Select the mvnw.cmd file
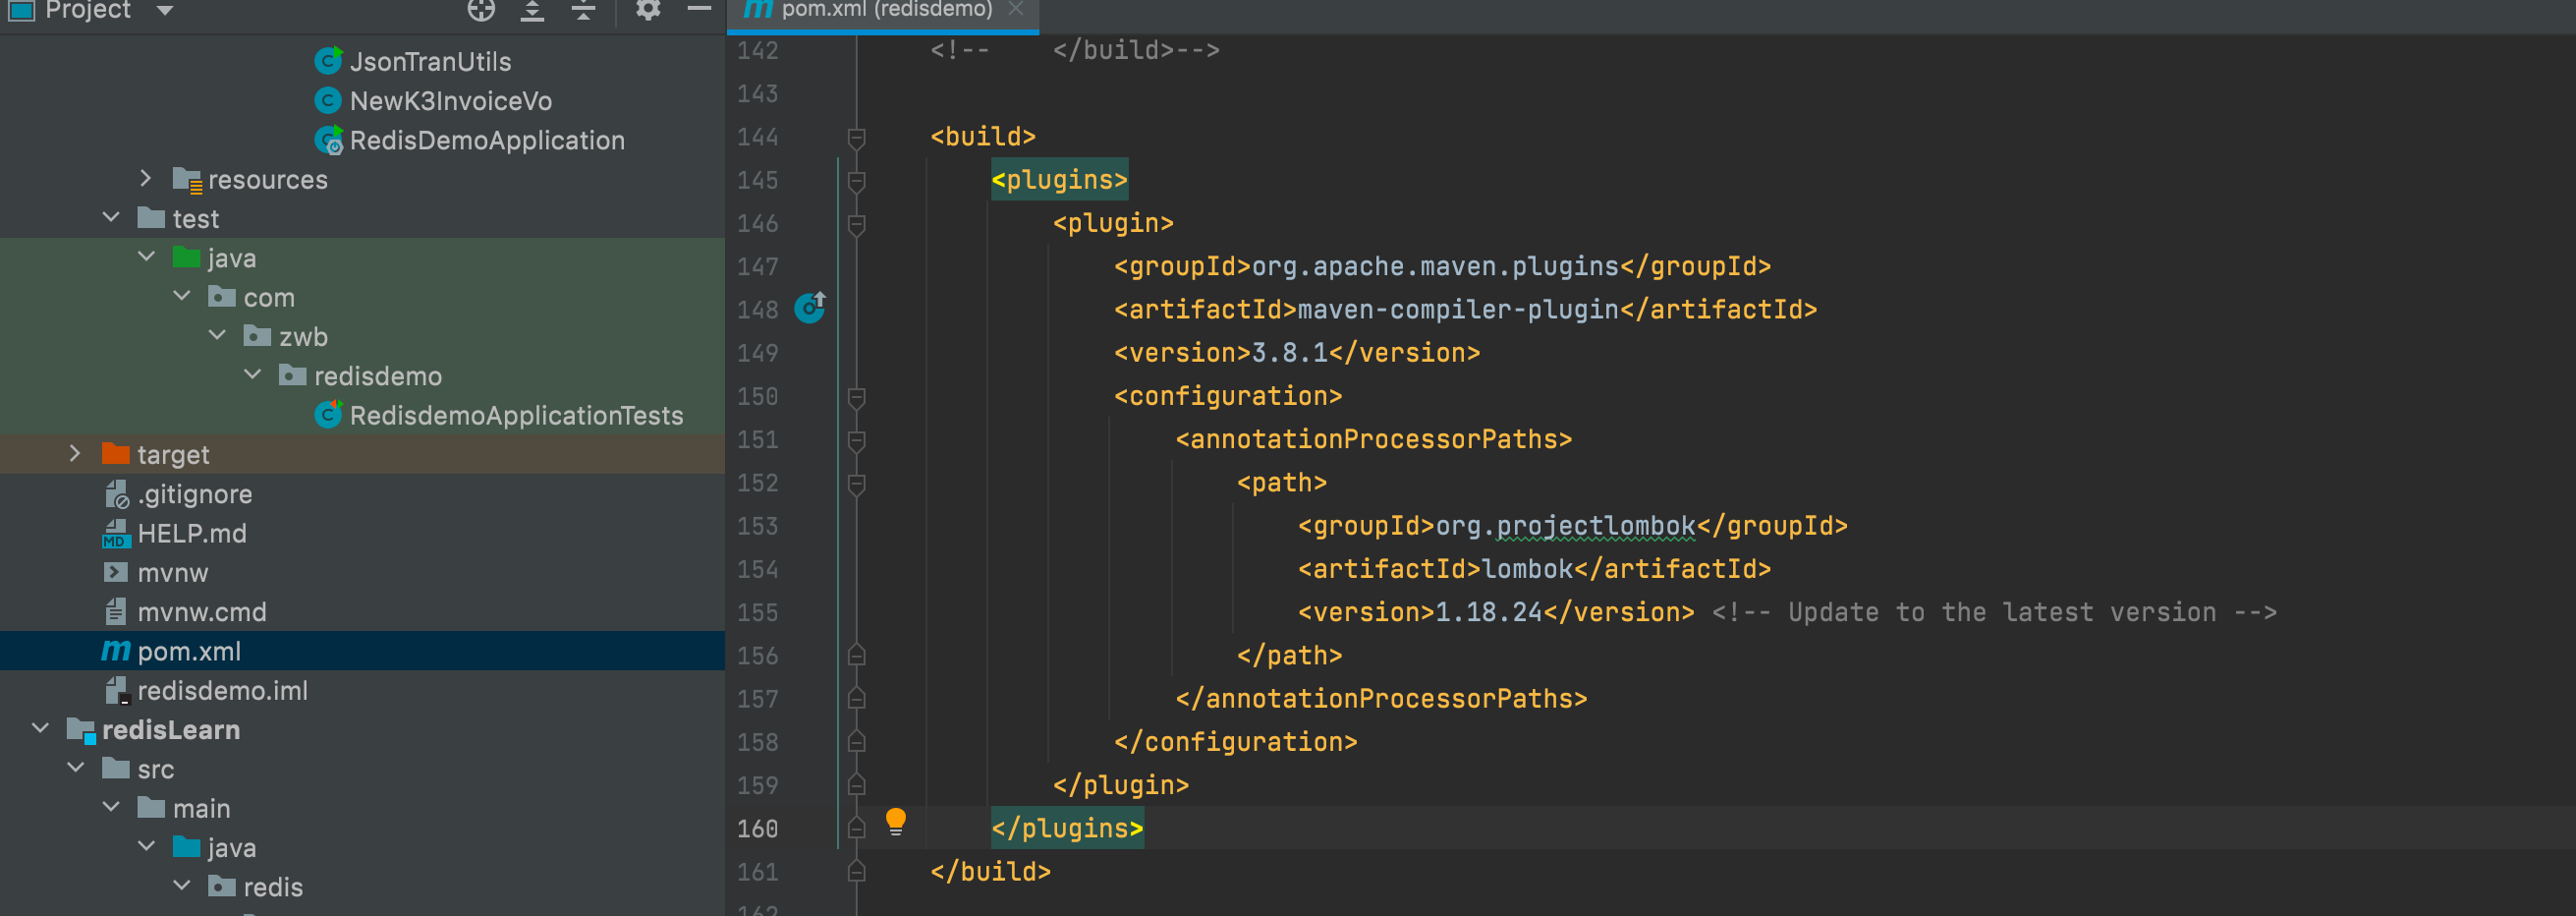 pyautogui.click(x=202, y=612)
